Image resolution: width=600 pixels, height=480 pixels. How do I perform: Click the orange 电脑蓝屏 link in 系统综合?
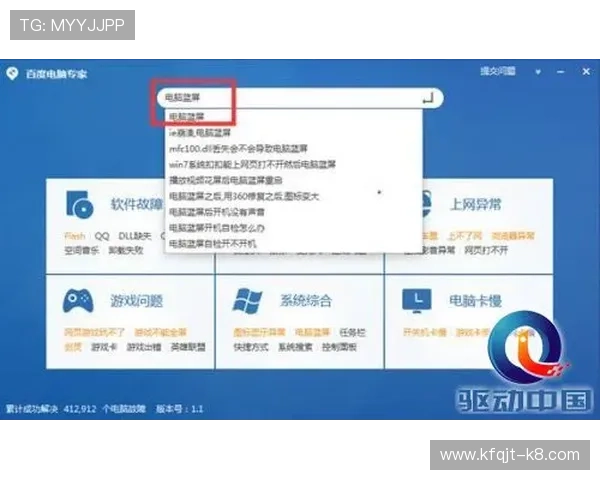click(312, 332)
